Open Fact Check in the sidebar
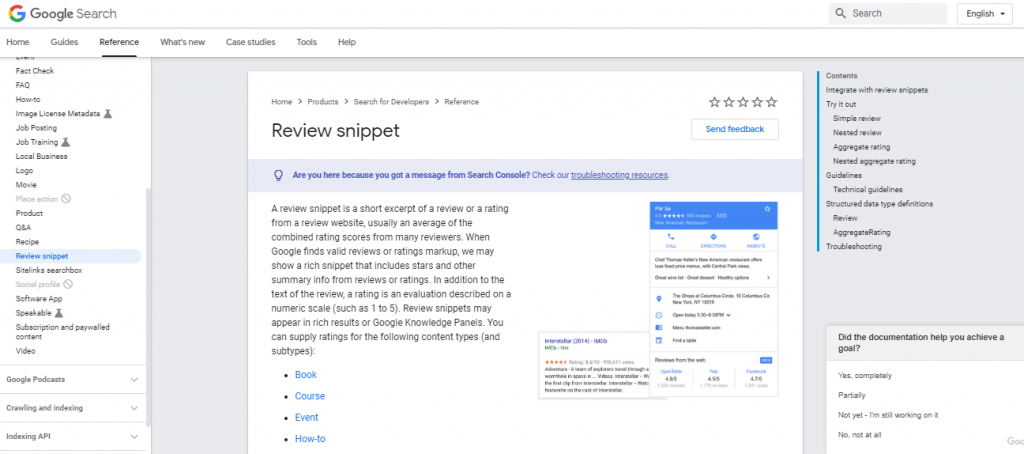Image resolution: width=1024 pixels, height=454 pixels. tap(35, 71)
